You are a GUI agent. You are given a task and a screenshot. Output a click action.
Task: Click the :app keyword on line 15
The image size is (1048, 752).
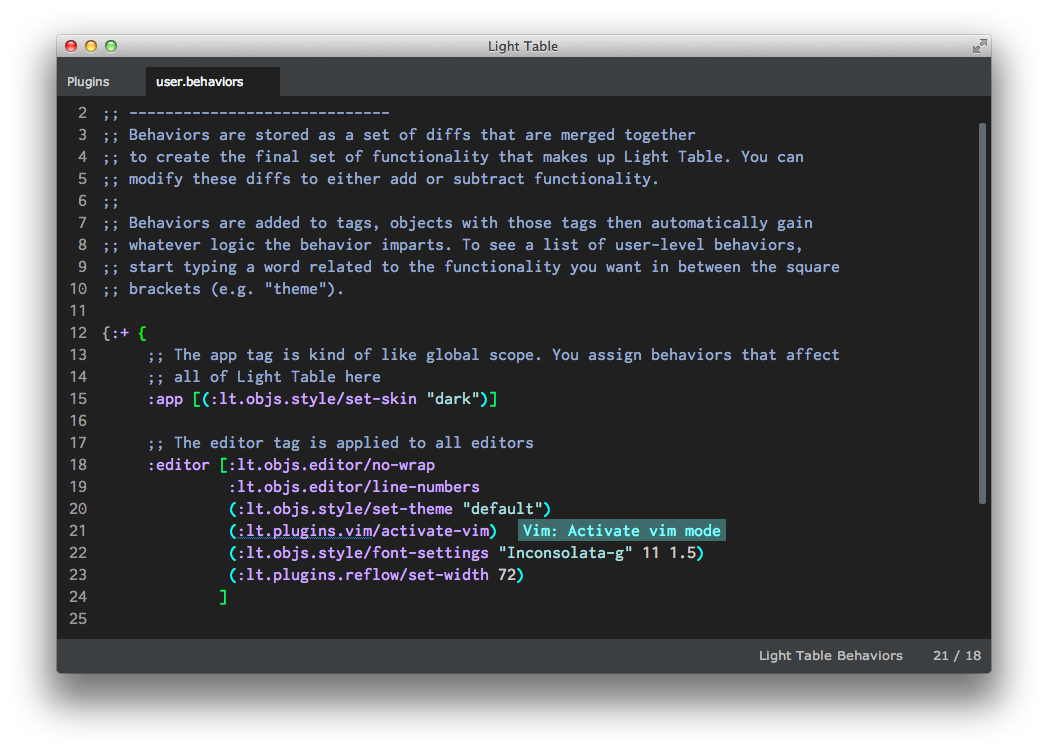pos(165,399)
